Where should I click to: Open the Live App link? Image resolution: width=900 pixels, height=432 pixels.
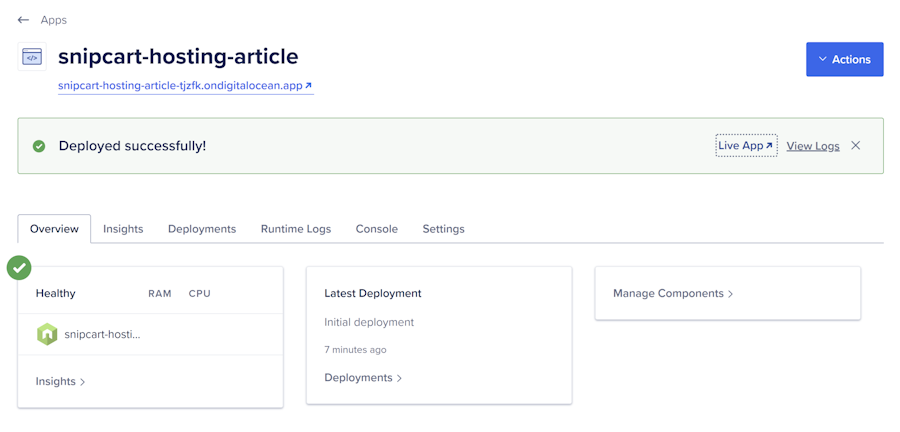[746, 146]
